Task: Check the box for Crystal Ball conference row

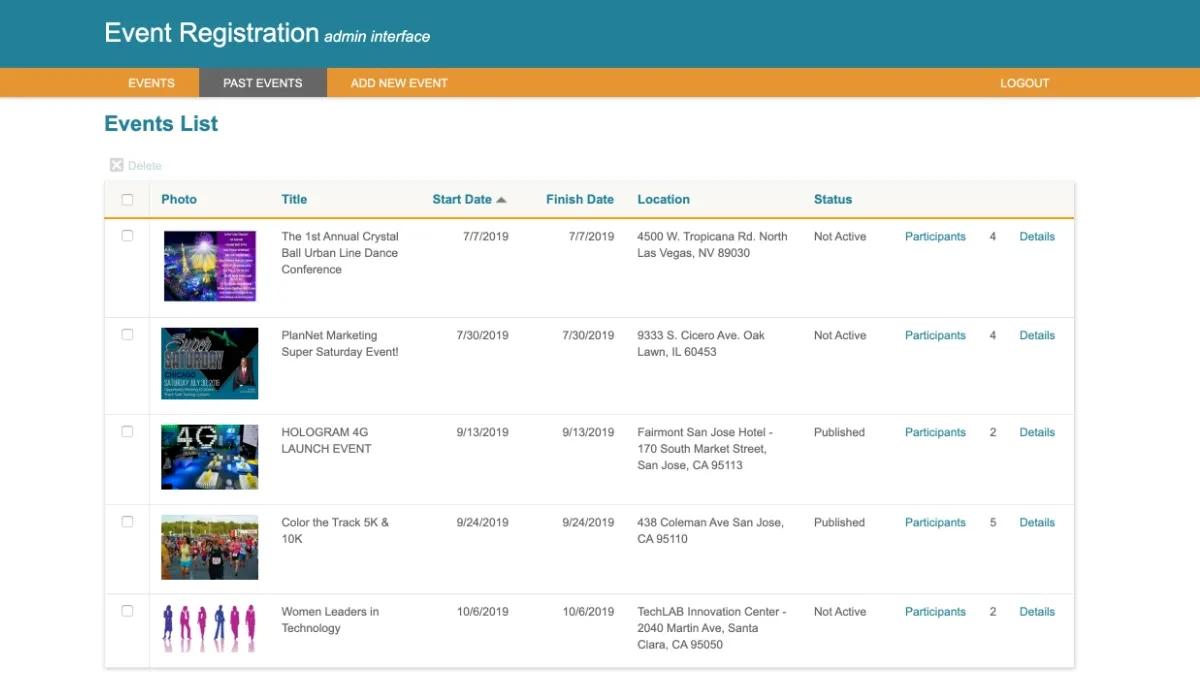Action: point(127,236)
